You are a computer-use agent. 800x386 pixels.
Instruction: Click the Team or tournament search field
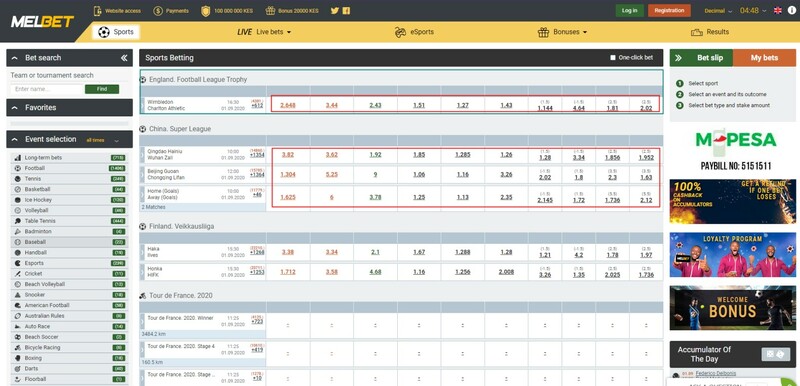pyautogui.click(x=47, y=89)
